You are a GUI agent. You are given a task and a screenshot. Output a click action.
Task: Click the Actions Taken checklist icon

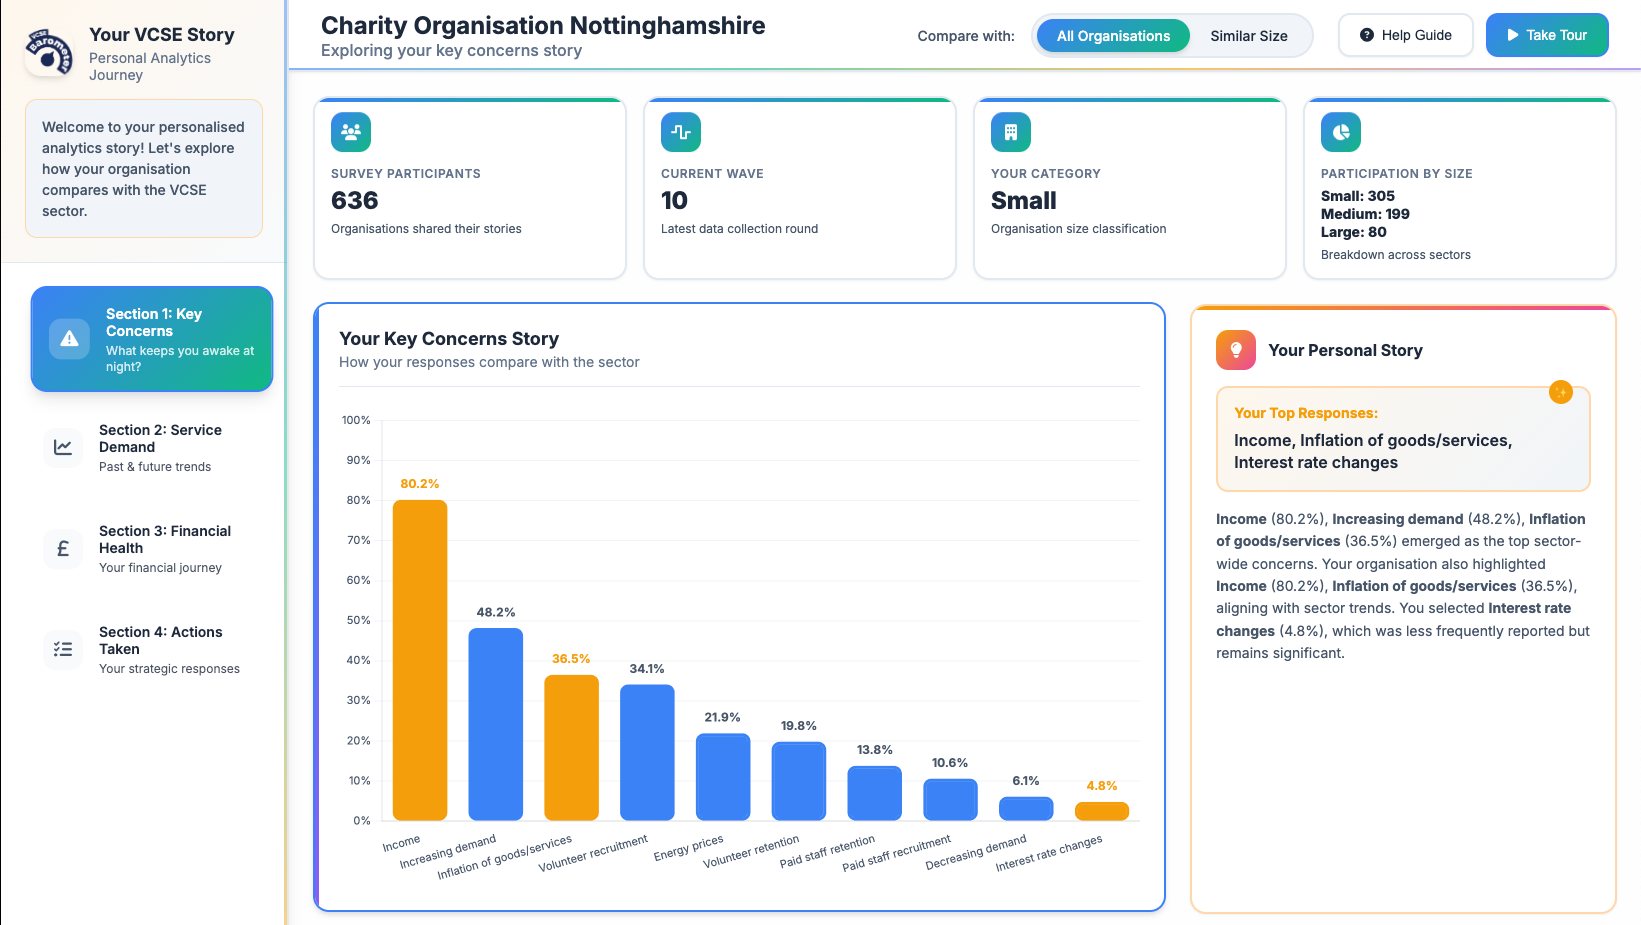[x=63, y=650]
